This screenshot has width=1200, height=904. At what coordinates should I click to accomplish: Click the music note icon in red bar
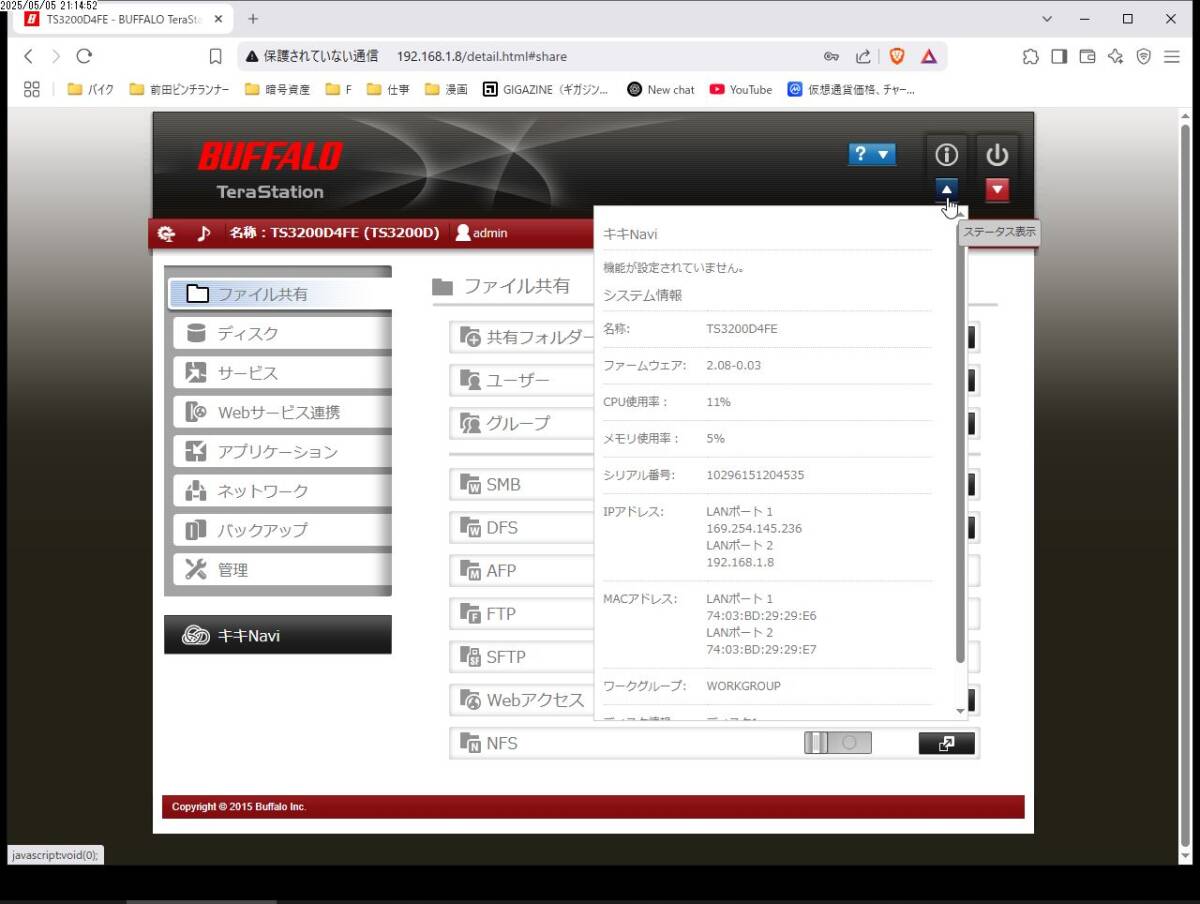203,233
